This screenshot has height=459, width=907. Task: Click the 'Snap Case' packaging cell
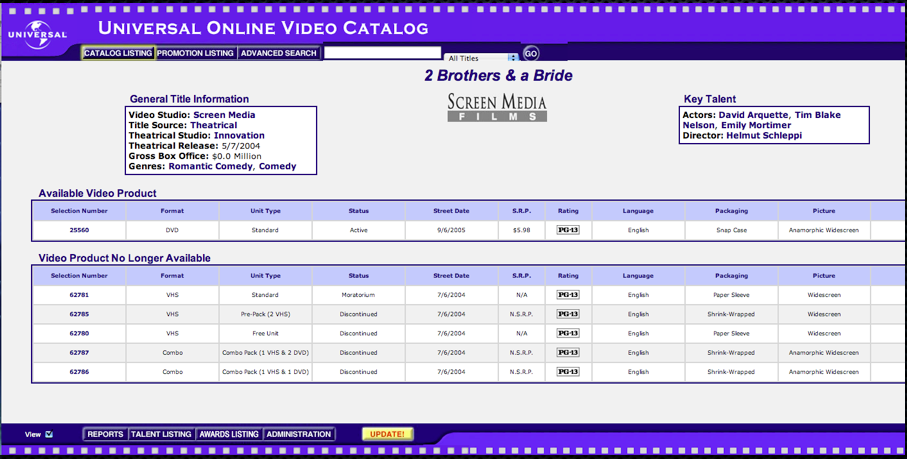(x=731, y=230)
